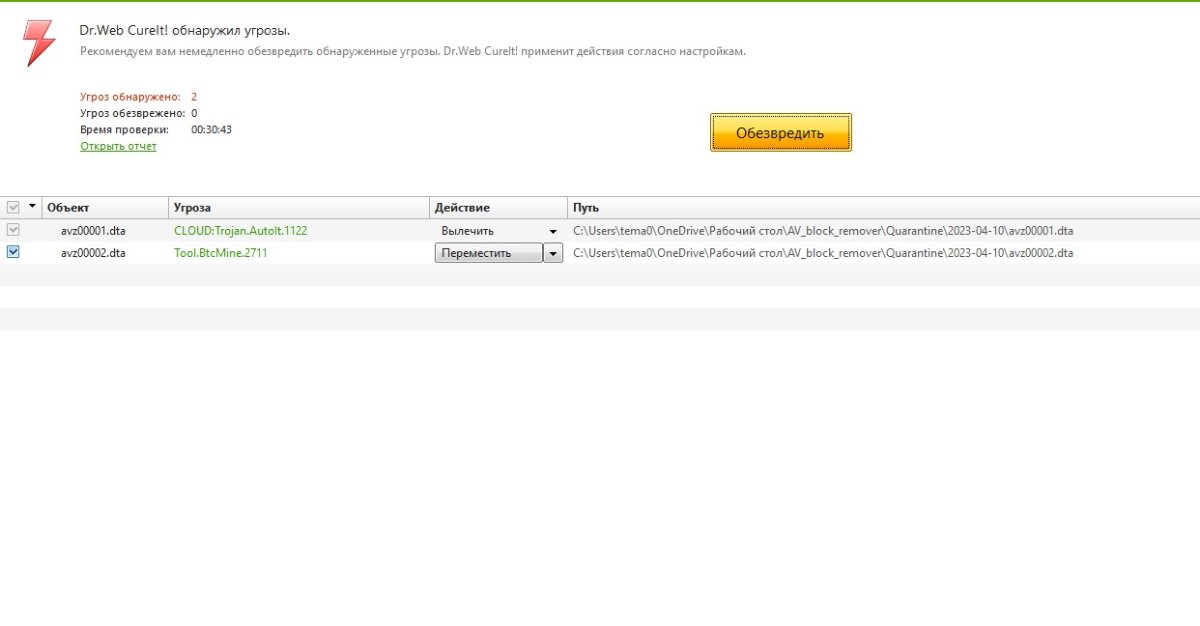Sort by the Угроза column header

(299, 207)
